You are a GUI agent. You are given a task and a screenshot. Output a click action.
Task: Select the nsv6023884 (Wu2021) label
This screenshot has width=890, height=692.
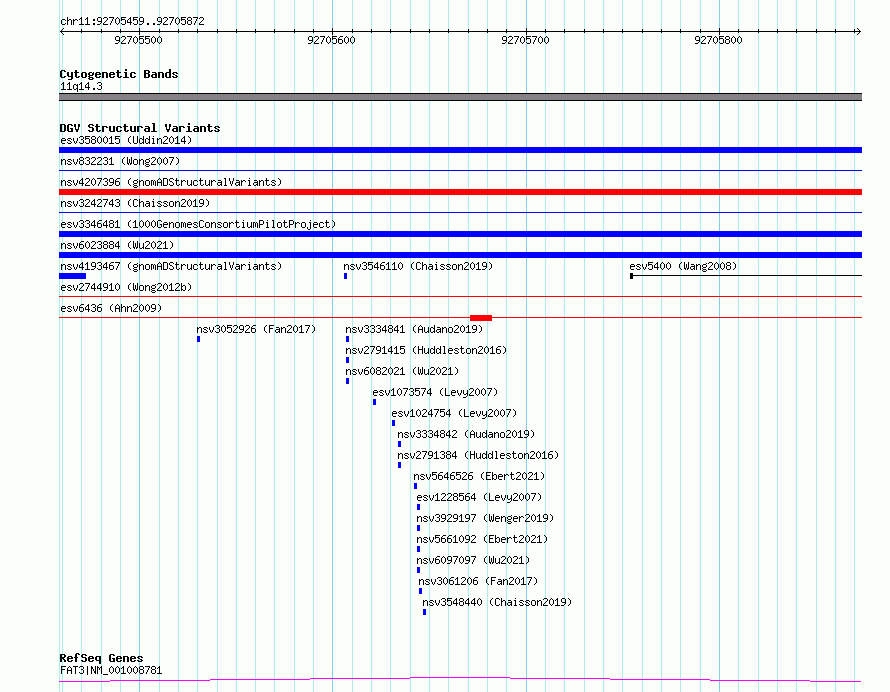[x=117, y=245]
